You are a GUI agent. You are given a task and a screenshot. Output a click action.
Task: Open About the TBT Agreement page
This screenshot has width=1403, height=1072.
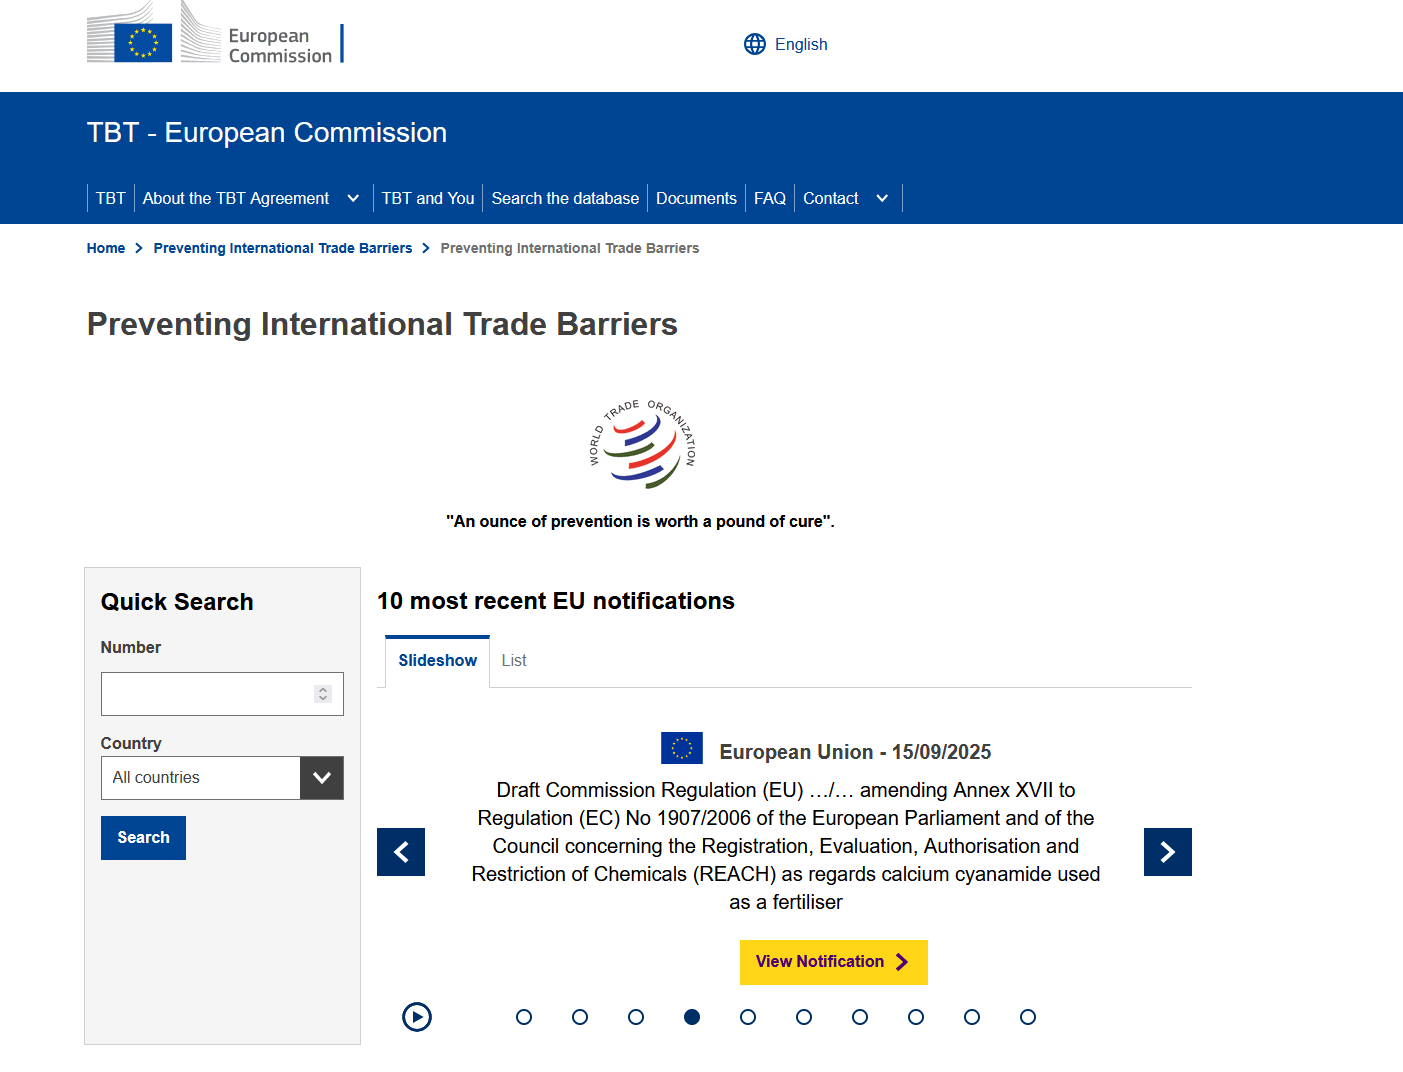click(236, 198)
